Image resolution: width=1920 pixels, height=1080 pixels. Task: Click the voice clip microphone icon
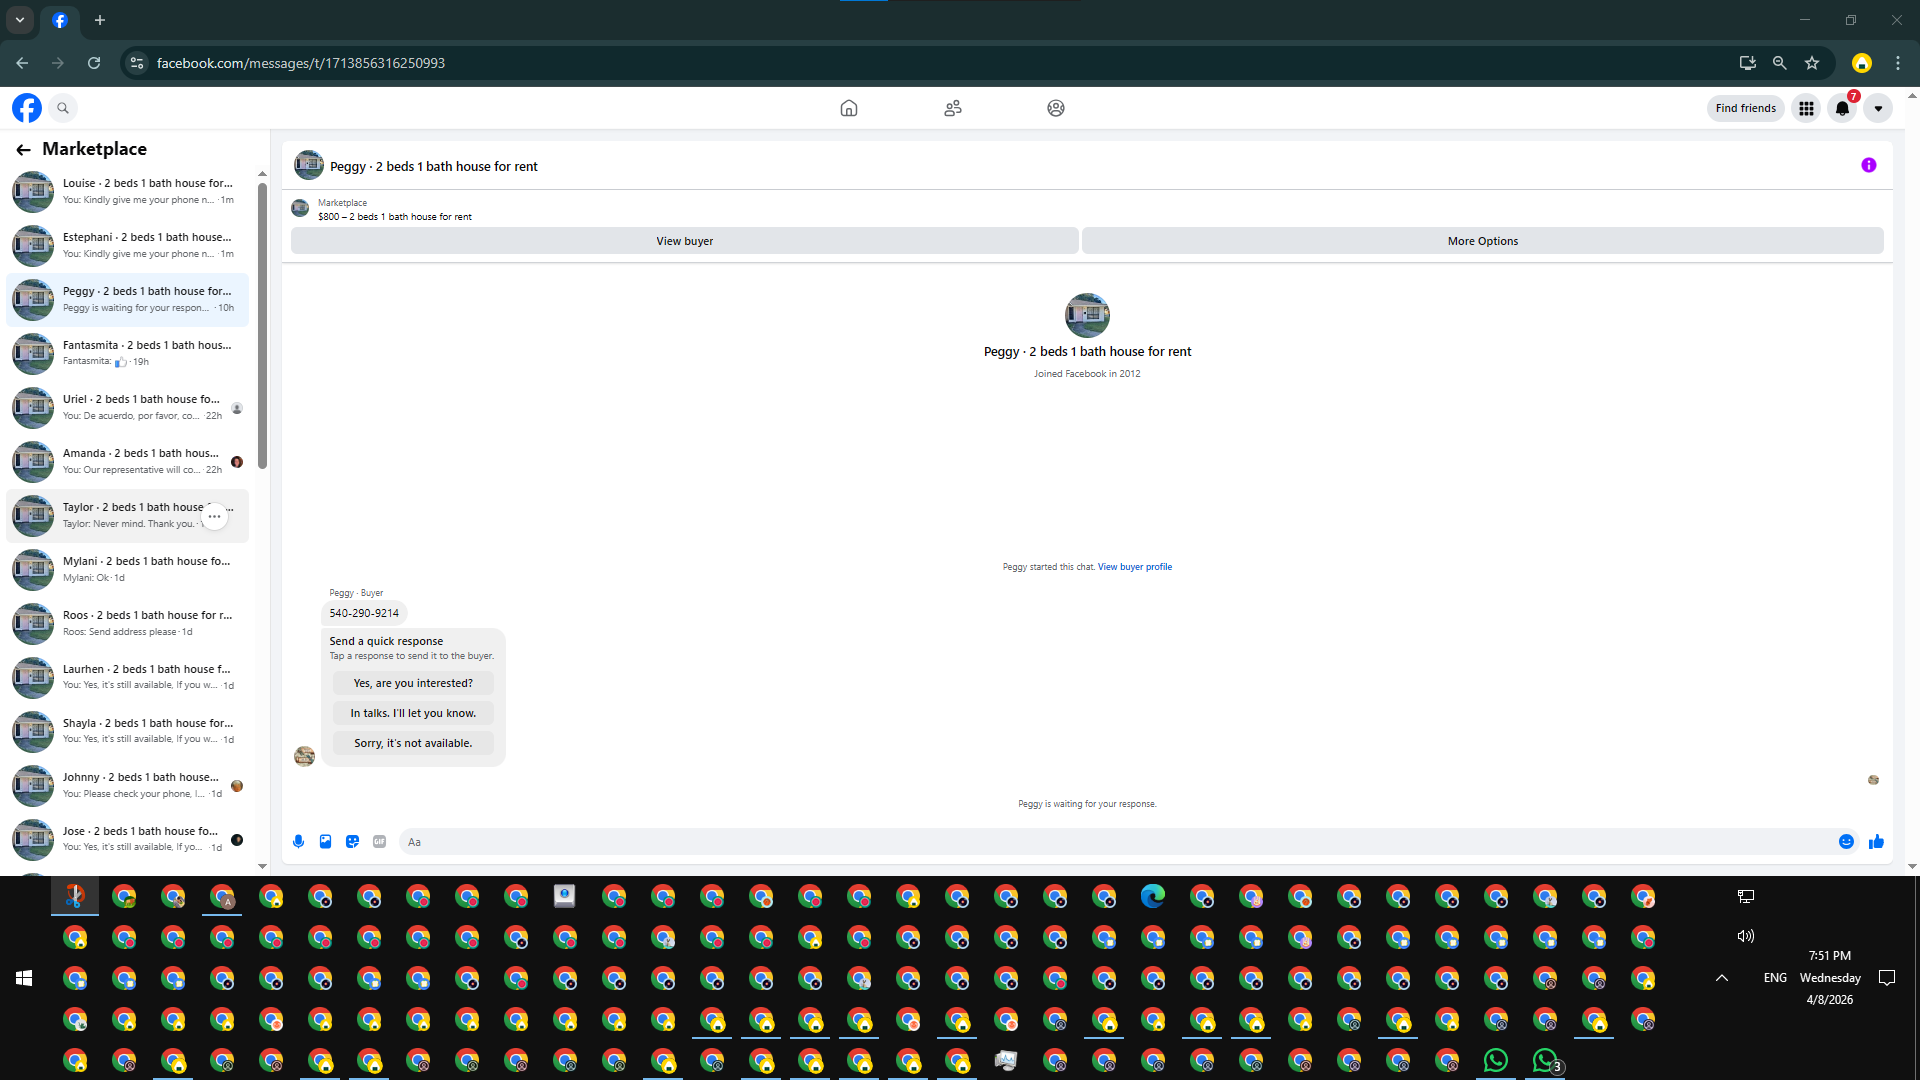point(298,842)
